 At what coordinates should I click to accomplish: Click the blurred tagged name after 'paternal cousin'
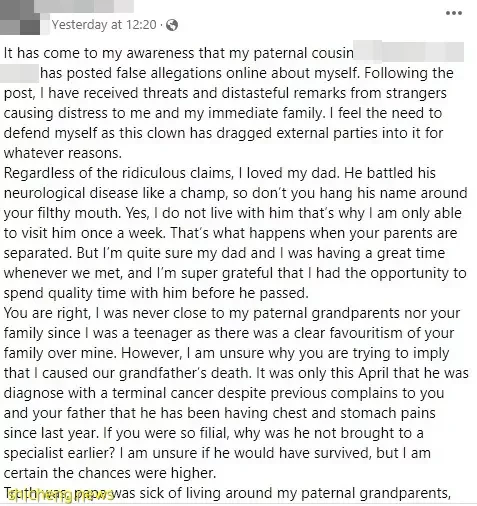click(x=409, y=52)
